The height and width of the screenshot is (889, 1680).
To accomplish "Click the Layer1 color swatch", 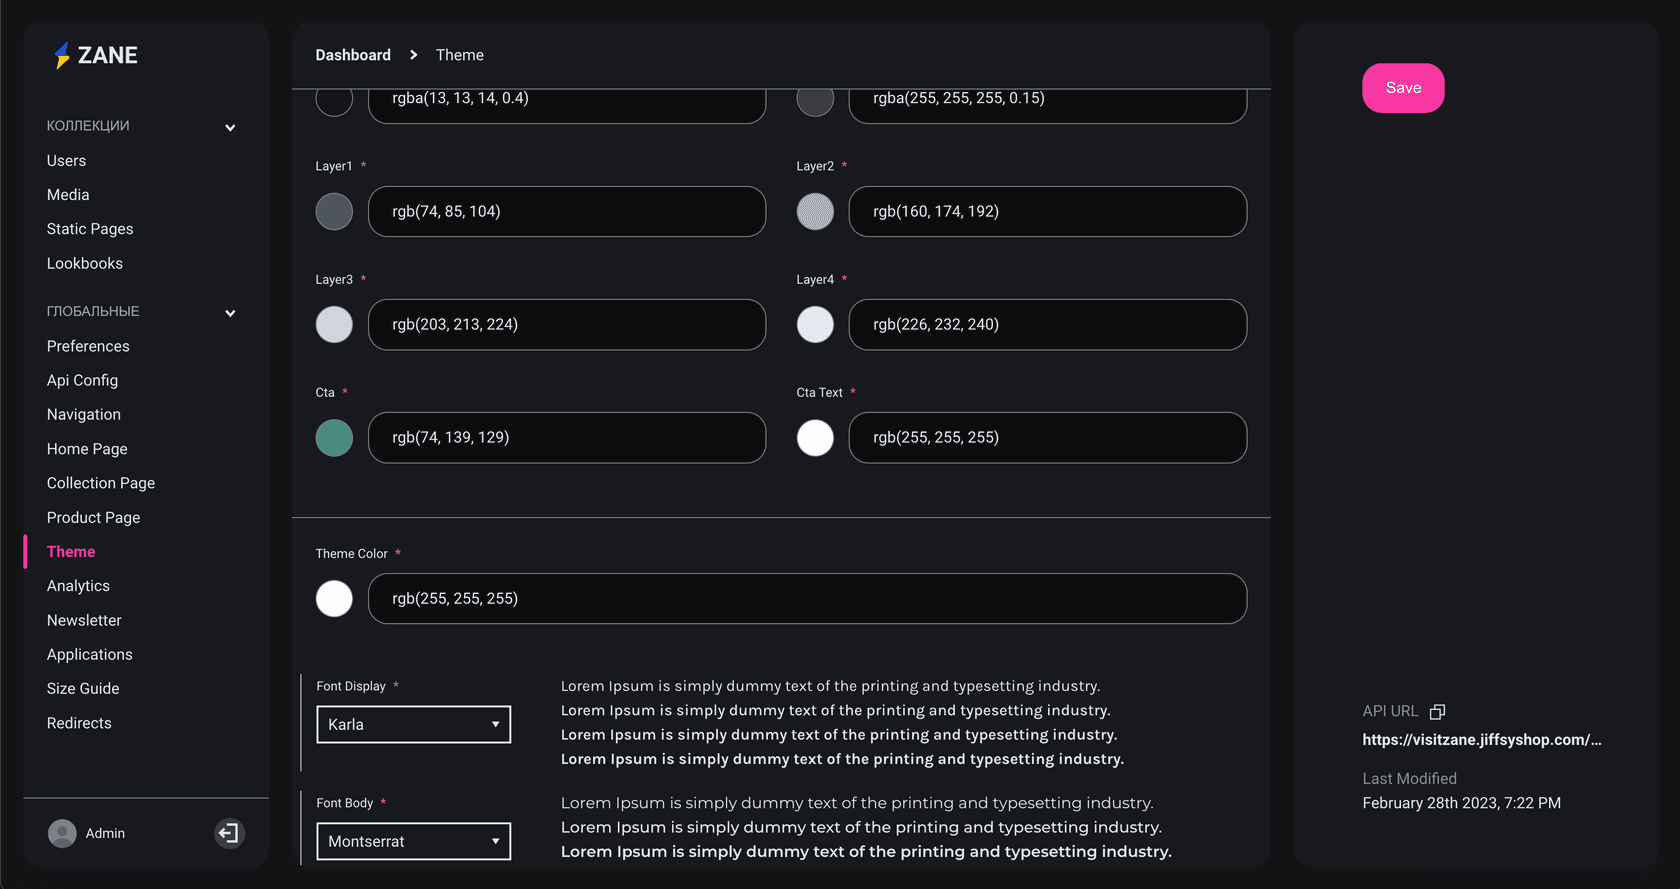I will [x=334, y=211].
